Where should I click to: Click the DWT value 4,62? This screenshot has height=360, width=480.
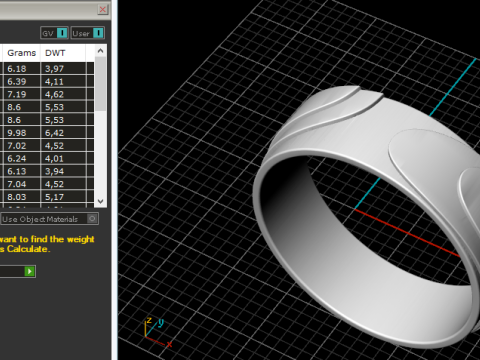(54, 95)
